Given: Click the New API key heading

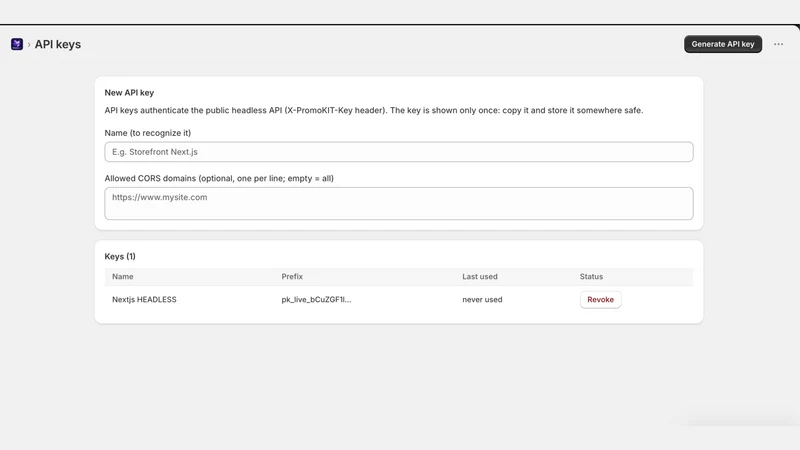Looking at the screenshot, I should click(x=129, y=93).
